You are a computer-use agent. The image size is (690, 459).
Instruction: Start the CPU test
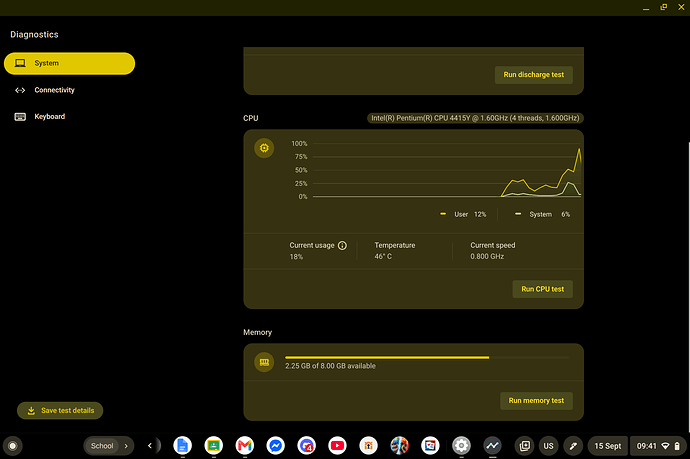pyautogui.click(x=542, y=289)
